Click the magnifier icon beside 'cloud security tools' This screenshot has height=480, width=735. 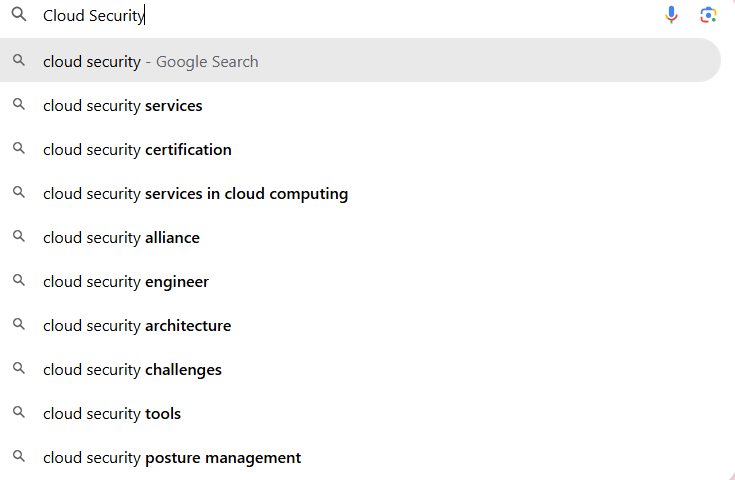click(19, 412)
